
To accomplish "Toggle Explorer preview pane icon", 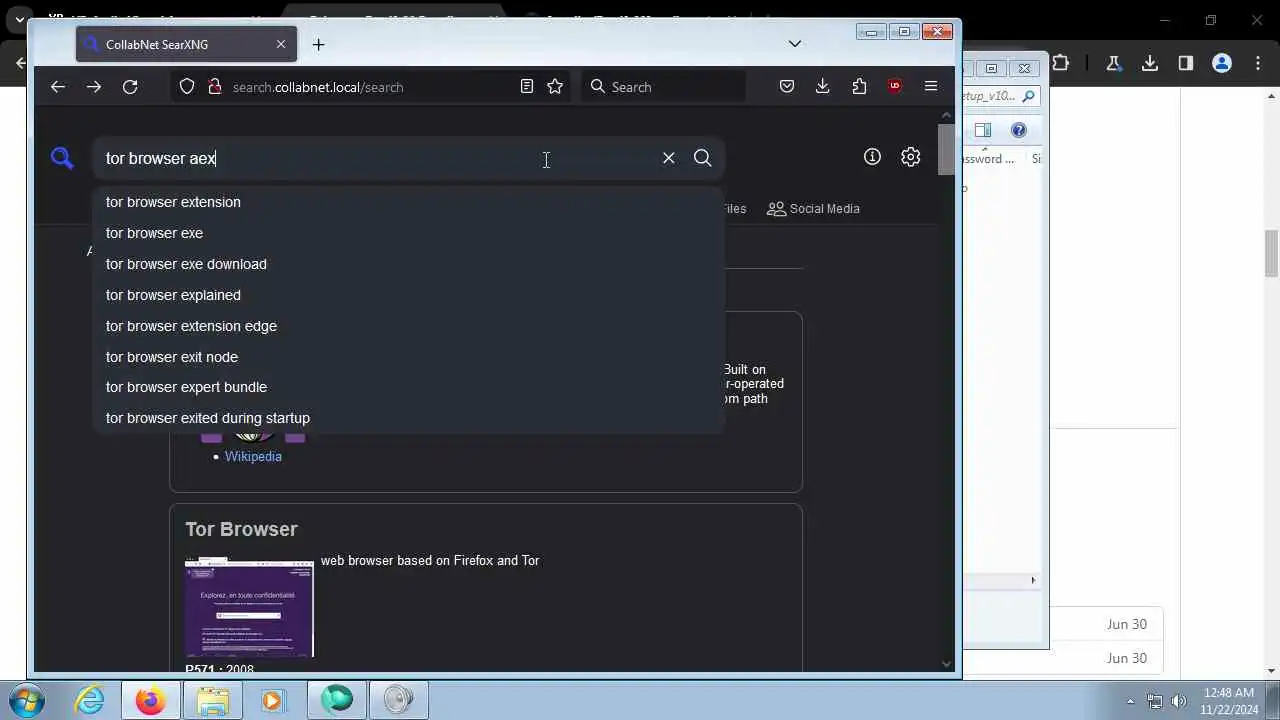I will [983, 130].
